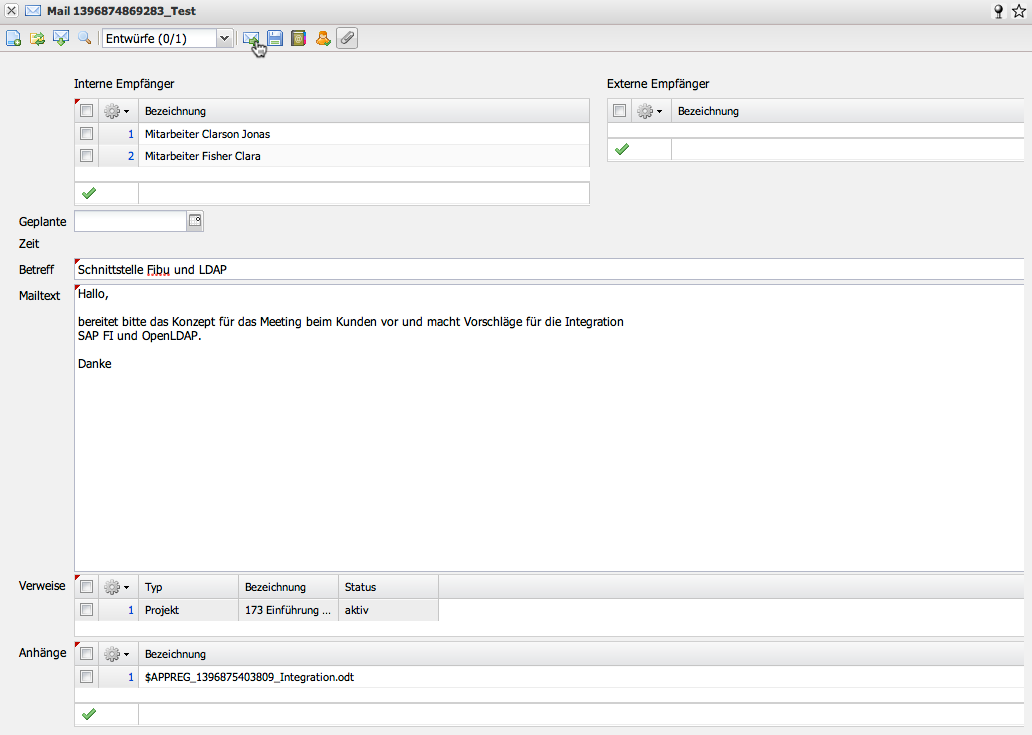Check the box for Mitarbeiter Clarson Jonas
The width and height of the screenshot is (1032, 735).
pos(86,134)
